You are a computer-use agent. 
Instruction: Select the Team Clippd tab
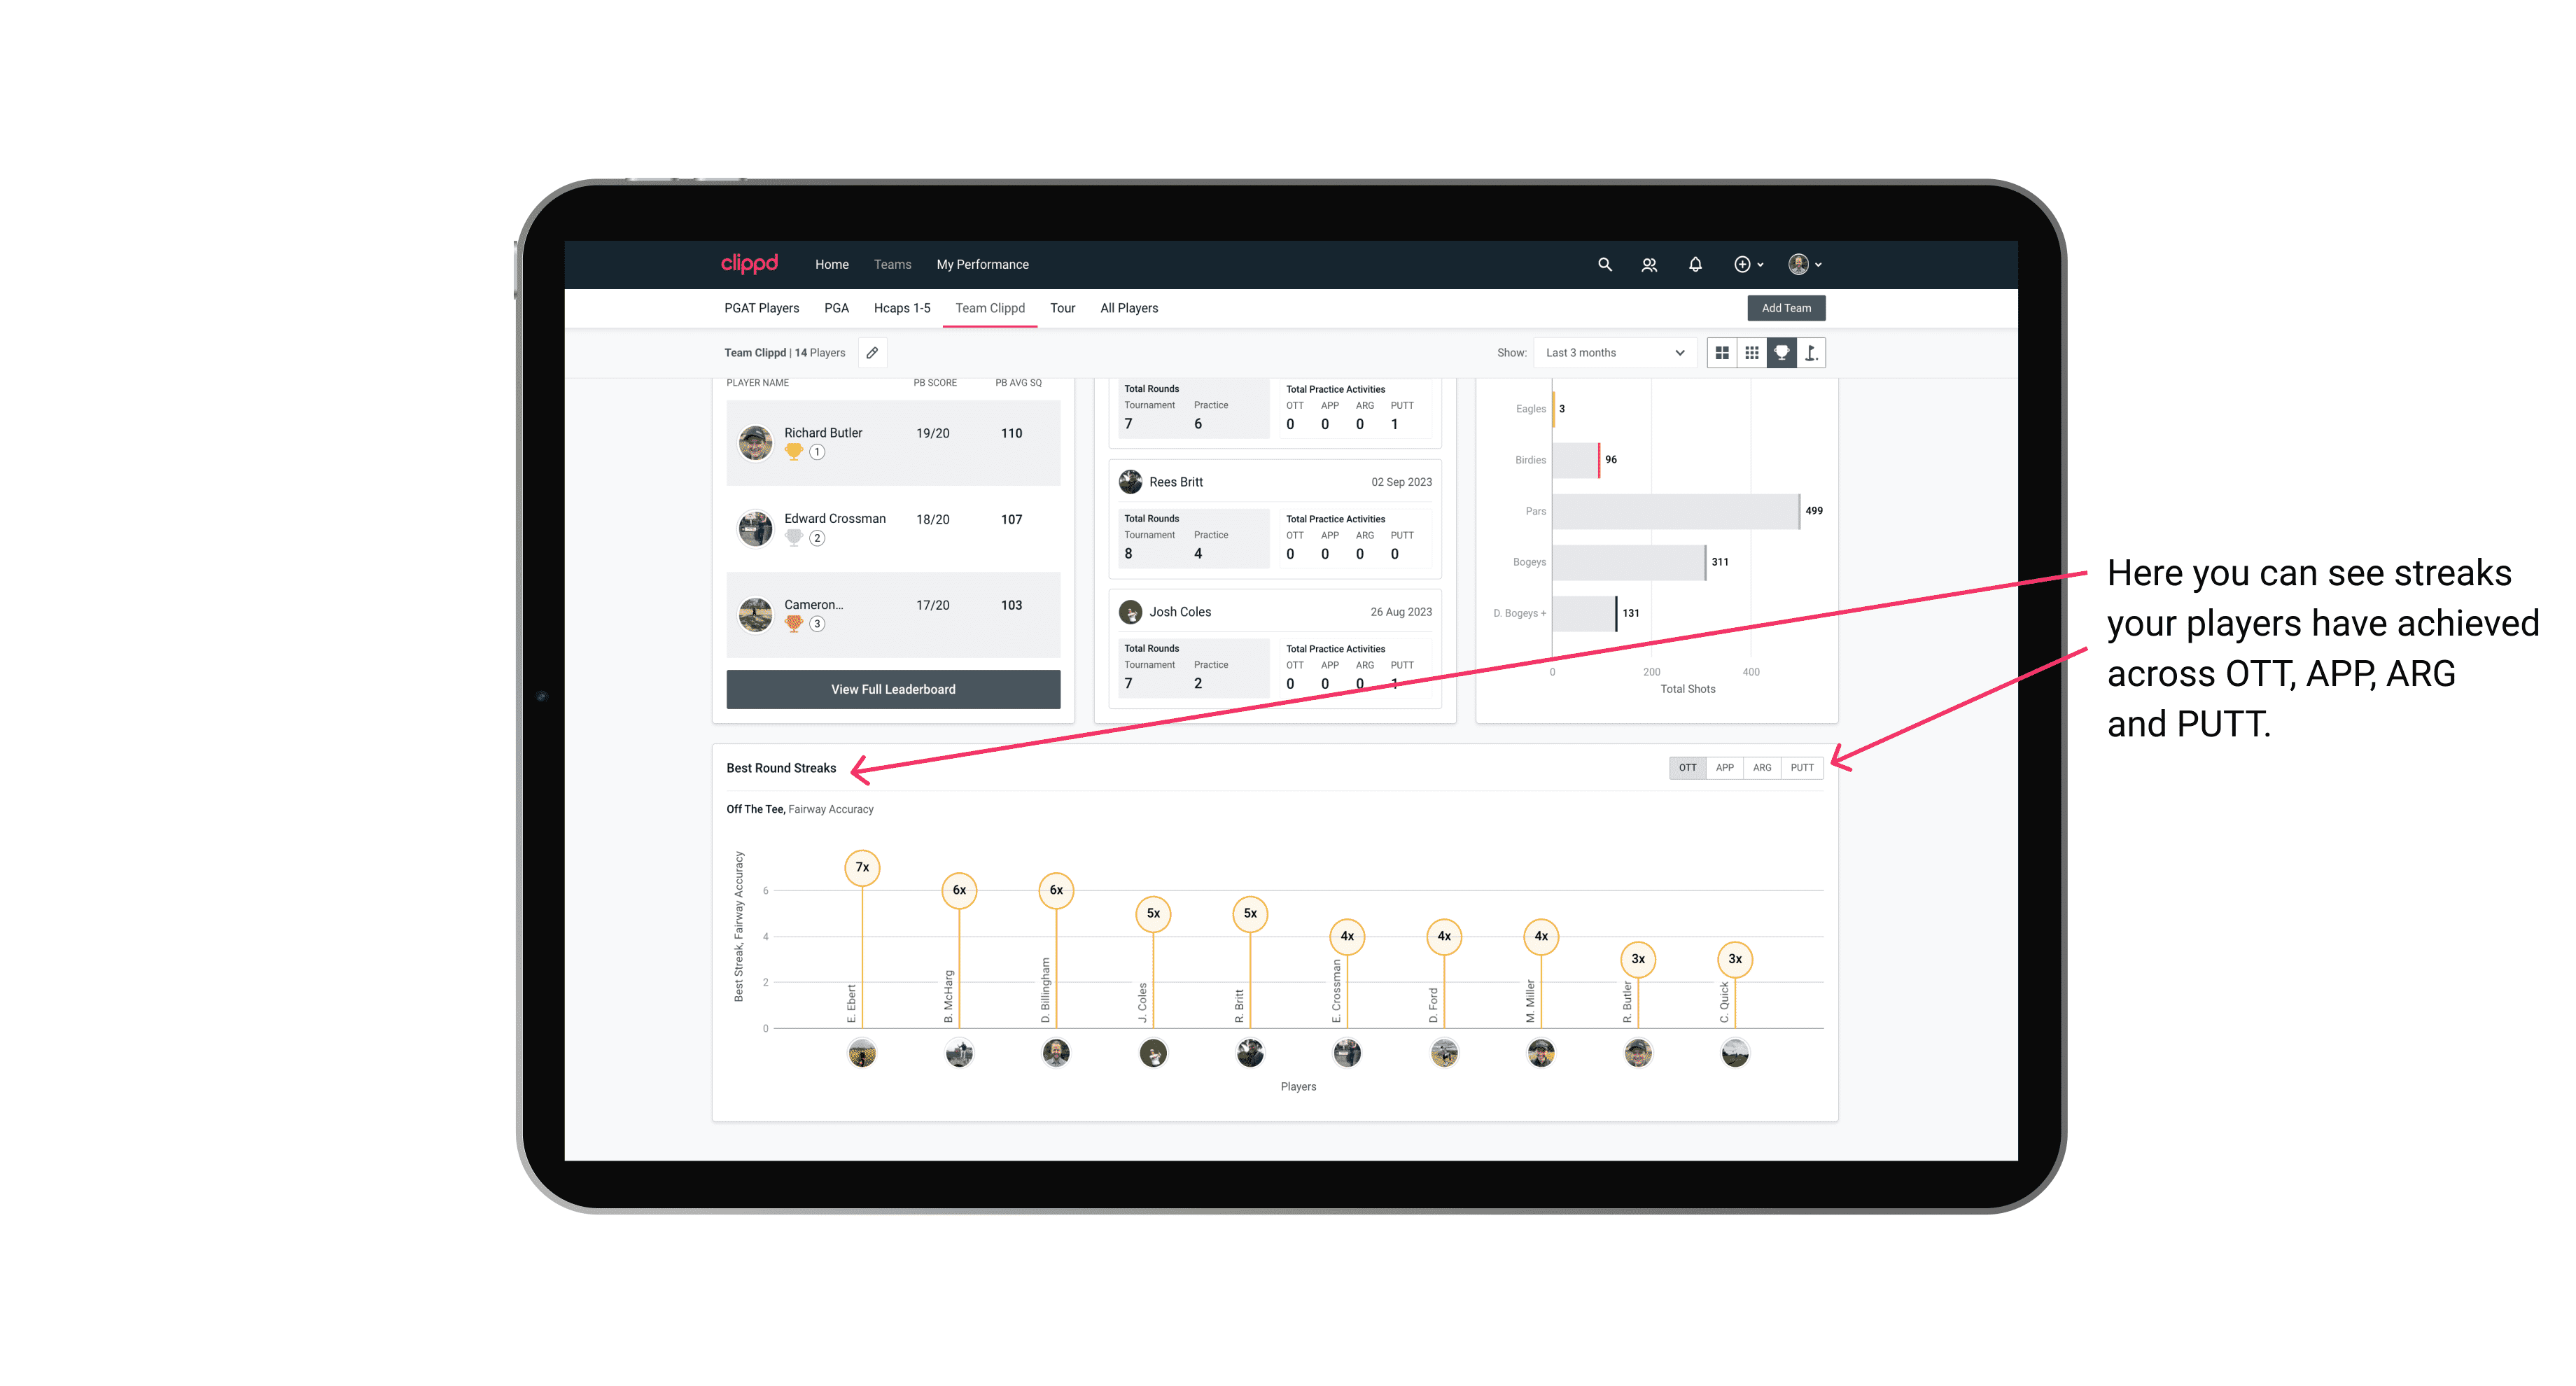(991, 307)
